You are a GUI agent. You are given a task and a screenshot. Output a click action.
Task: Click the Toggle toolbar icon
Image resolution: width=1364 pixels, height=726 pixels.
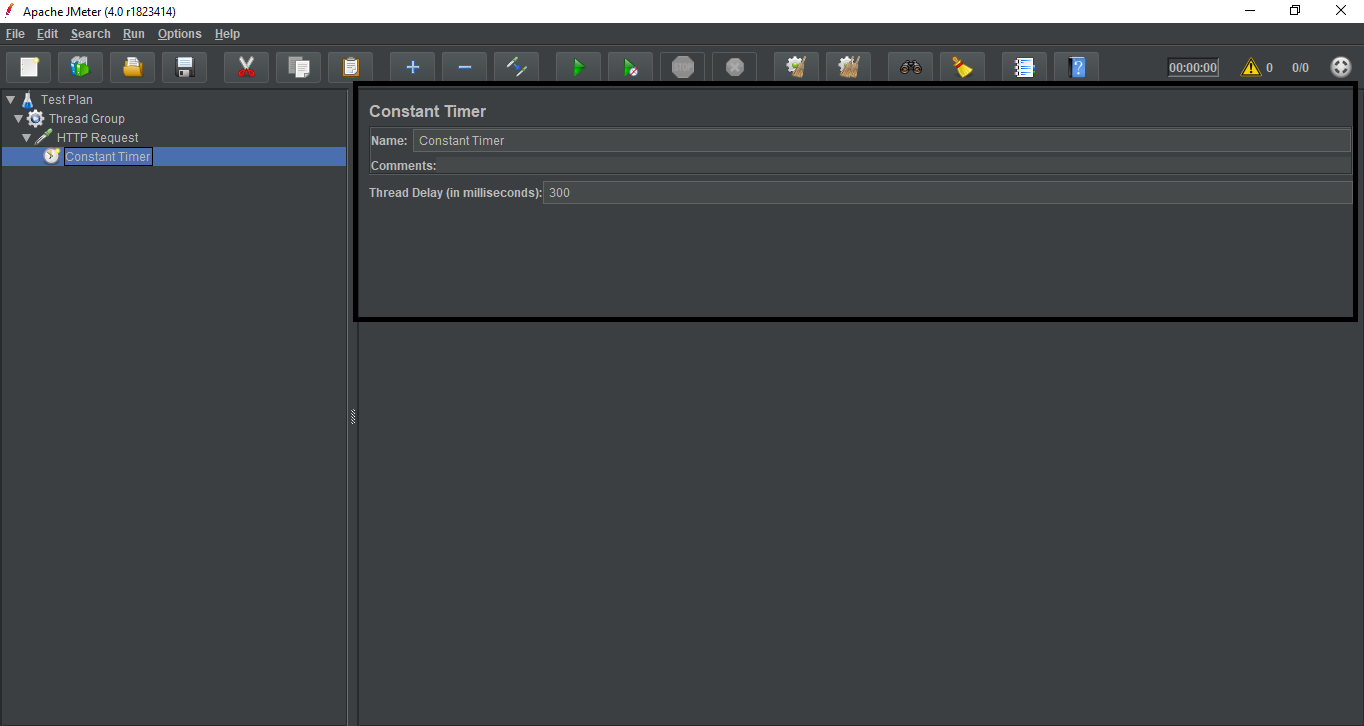(516, 67)
